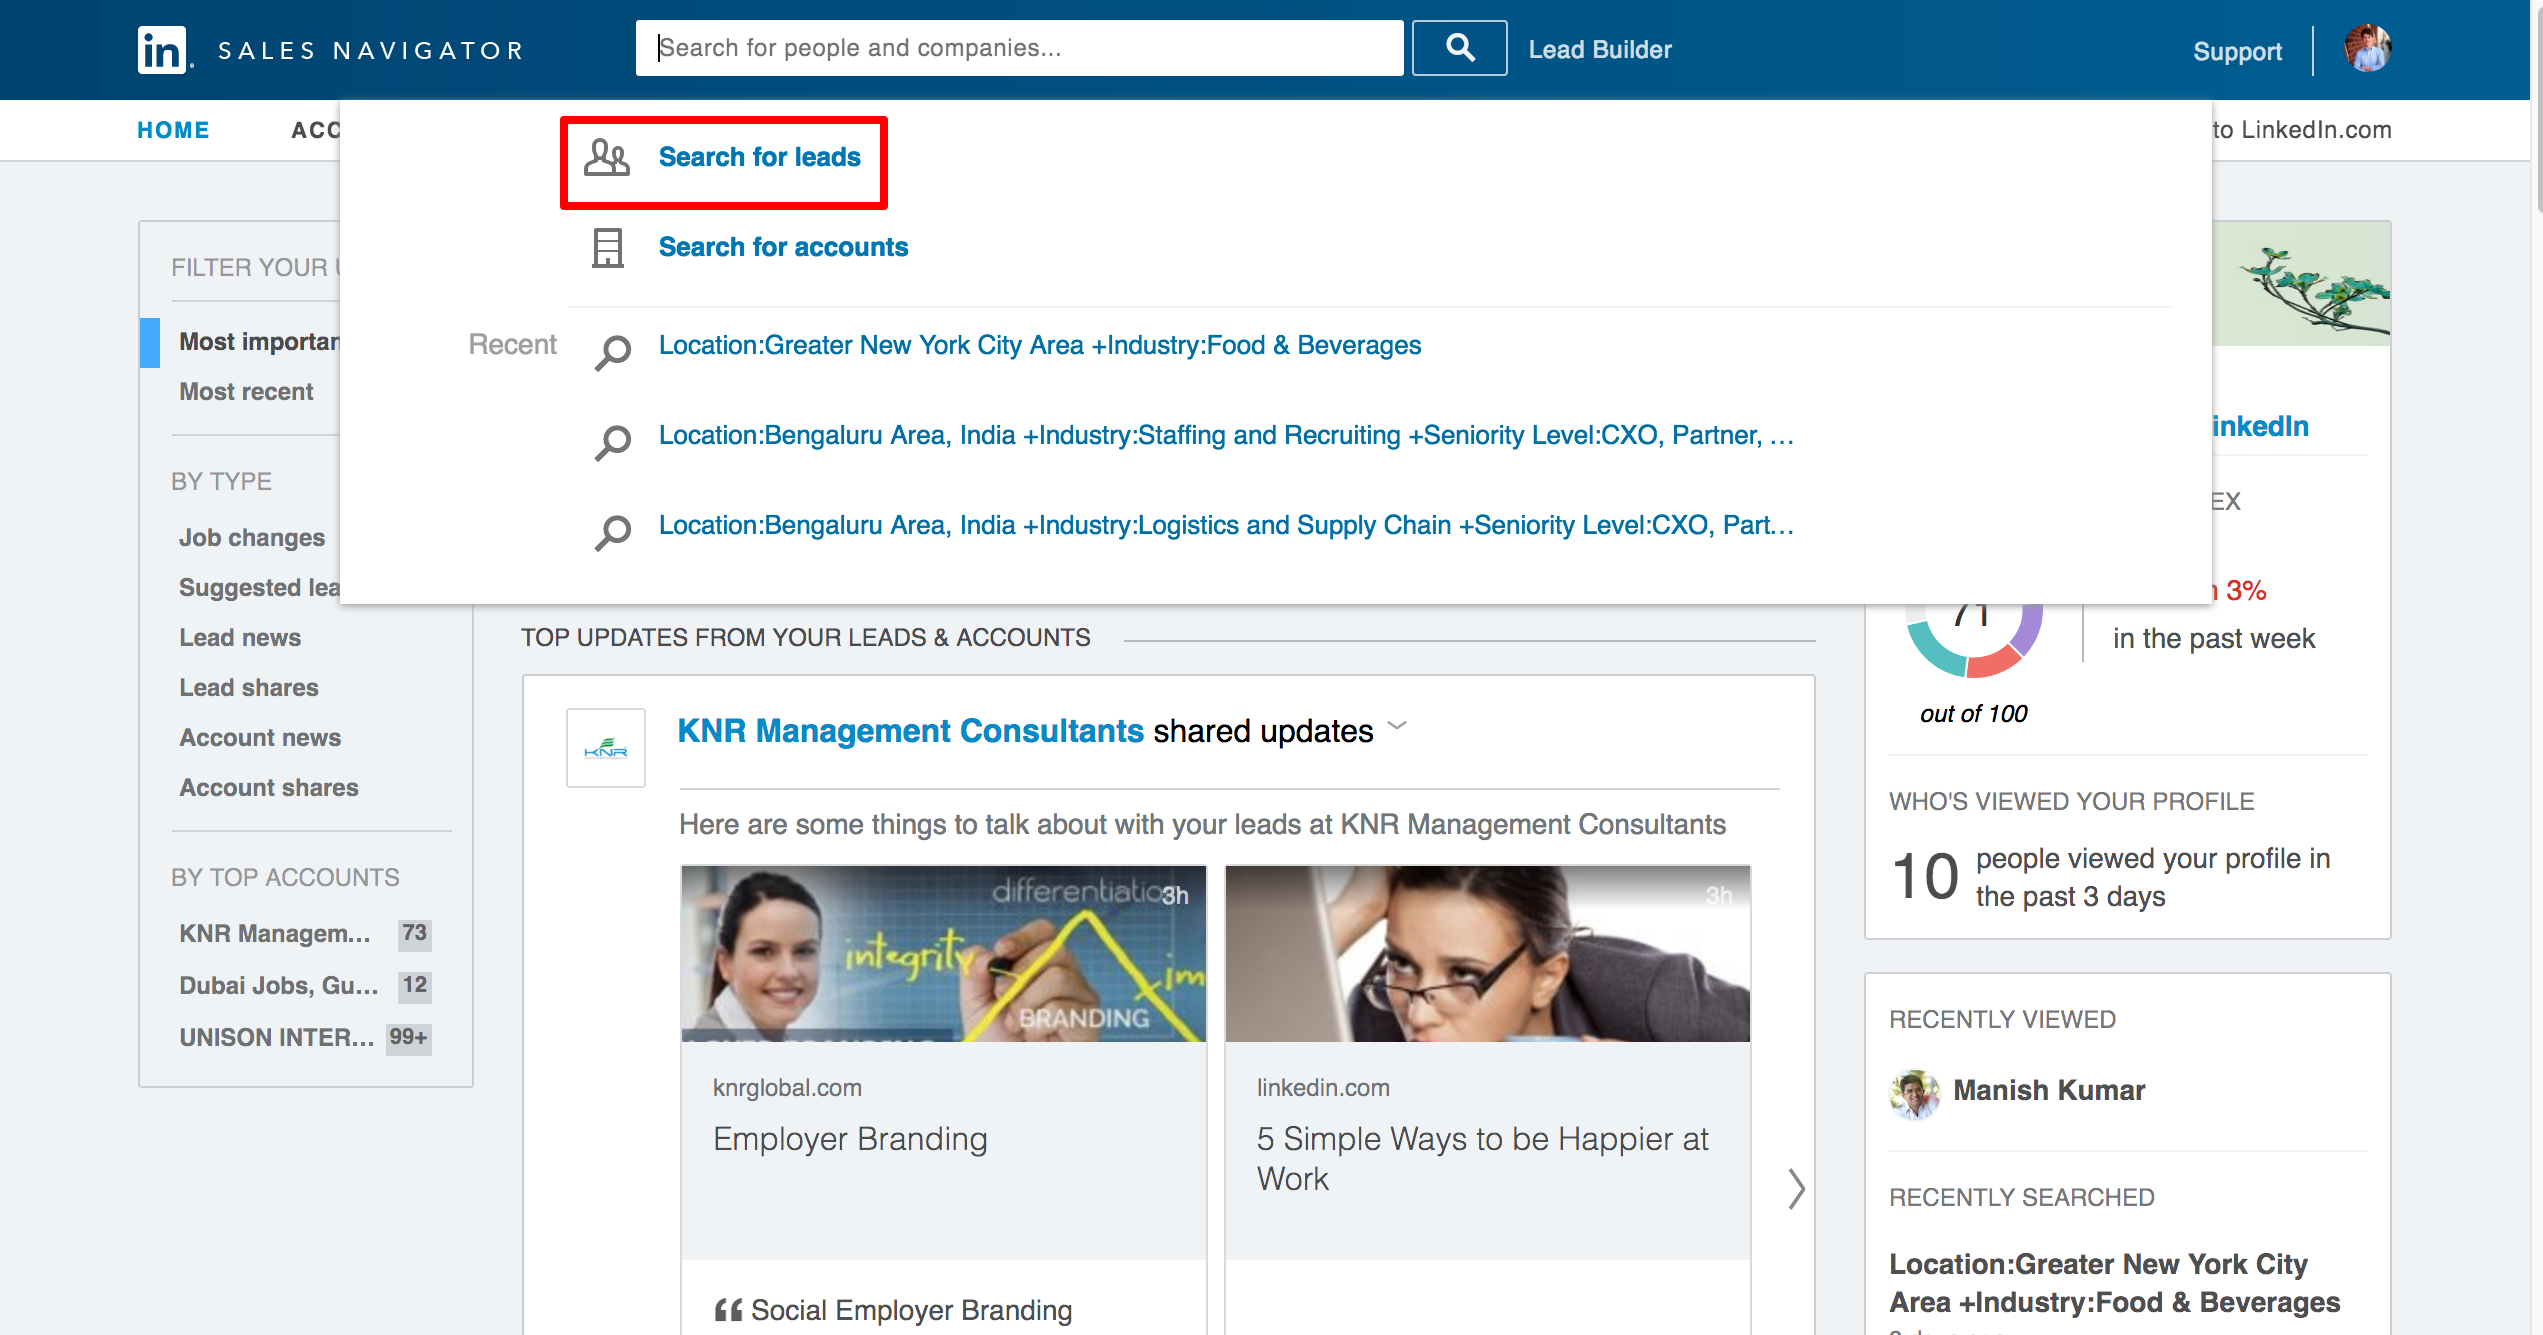This screenshot has width=2543, height=1335.
Task: Switch to the HOME tab
Action: (x=173, y=129)
